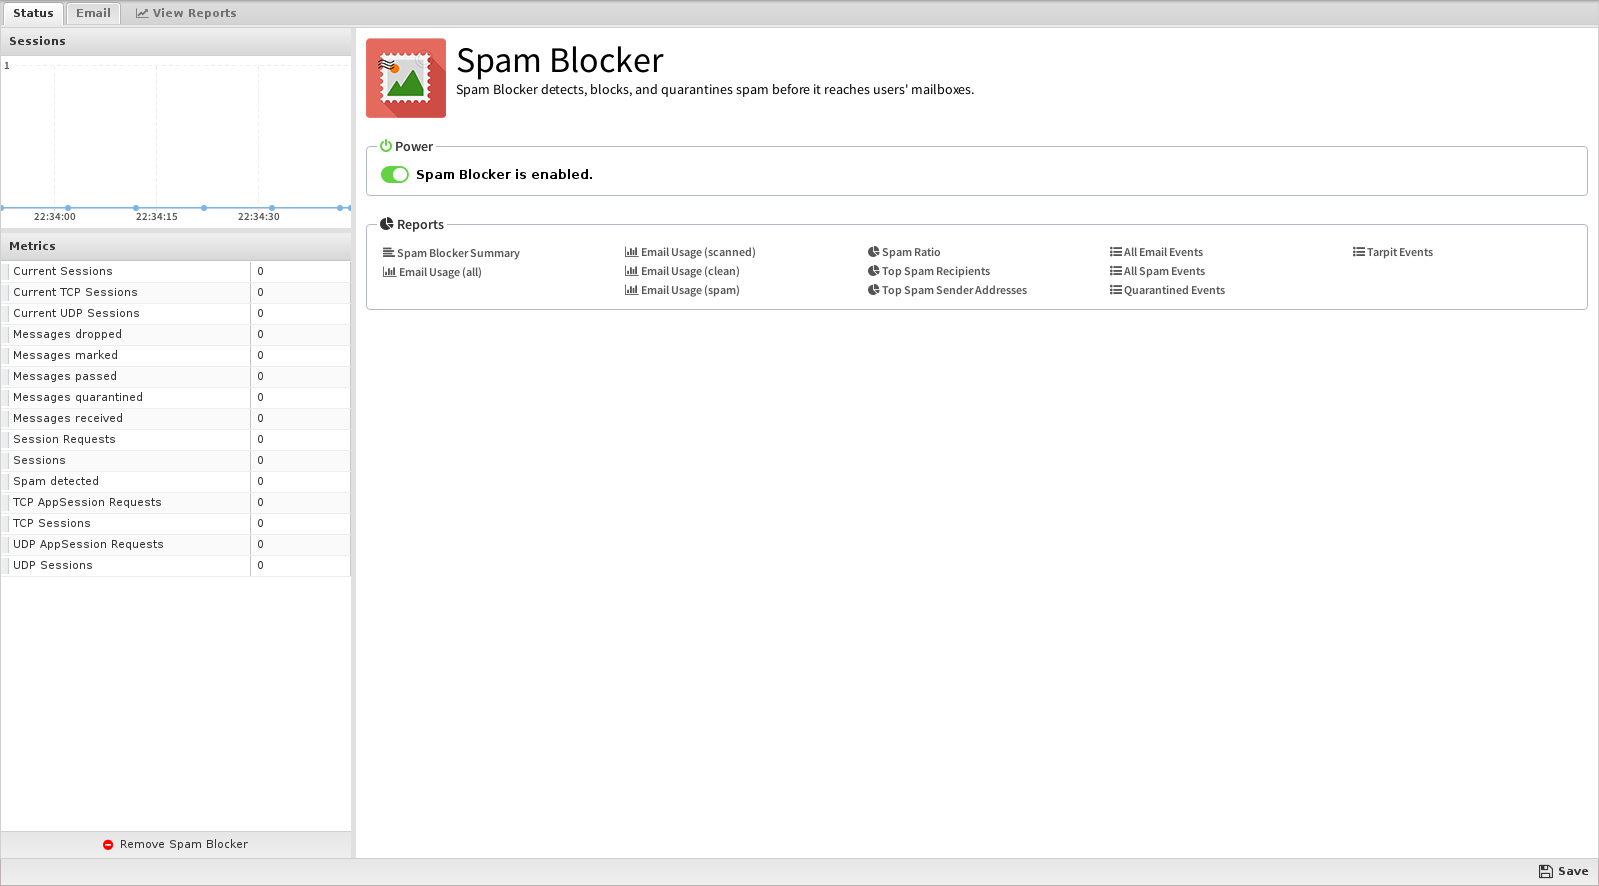Viewport: 1599px width, 886px height.
Task: Click list icon beside All Spam Events
Action: pos(1115,271)
